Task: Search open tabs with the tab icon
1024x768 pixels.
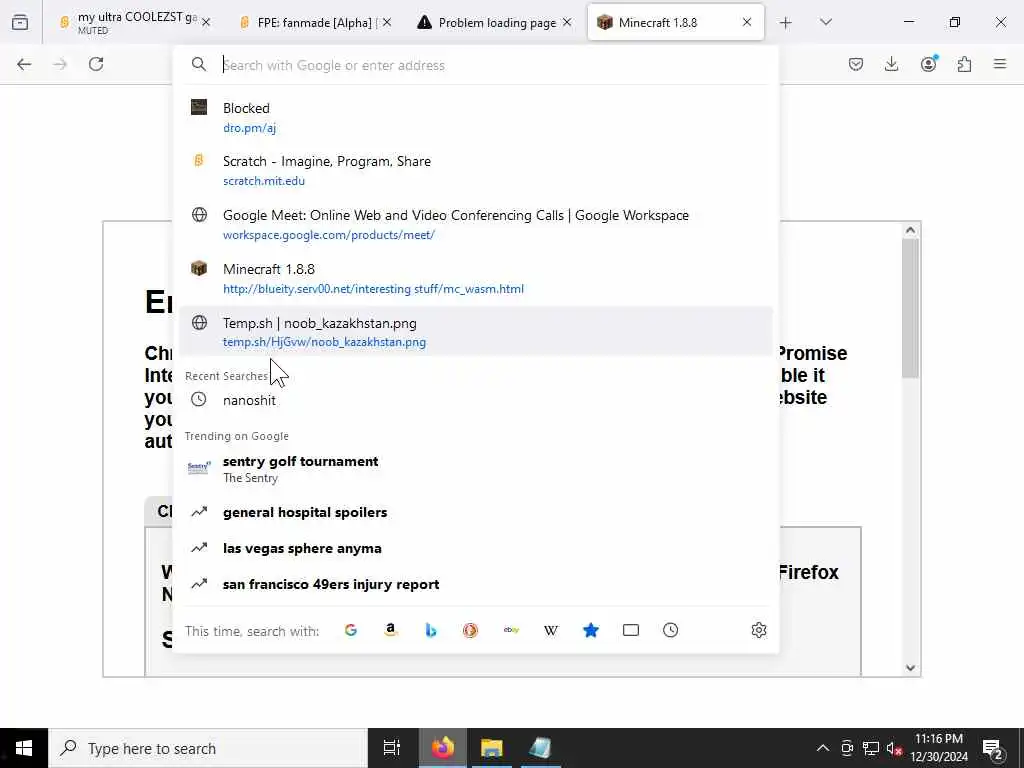Action: [630, 630]
